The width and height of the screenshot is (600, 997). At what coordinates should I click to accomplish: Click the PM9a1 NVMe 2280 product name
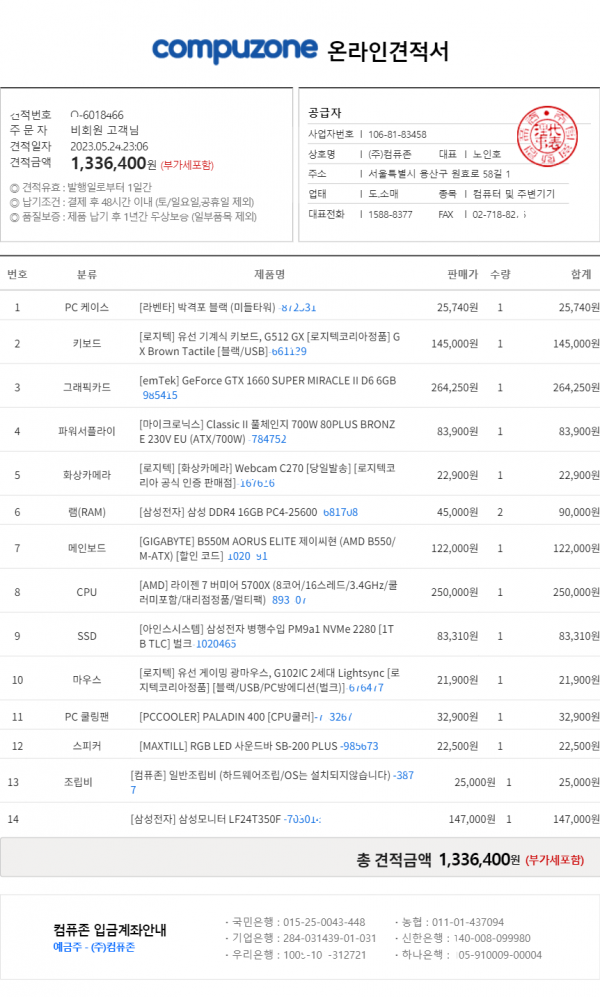[x=267, y=636]
